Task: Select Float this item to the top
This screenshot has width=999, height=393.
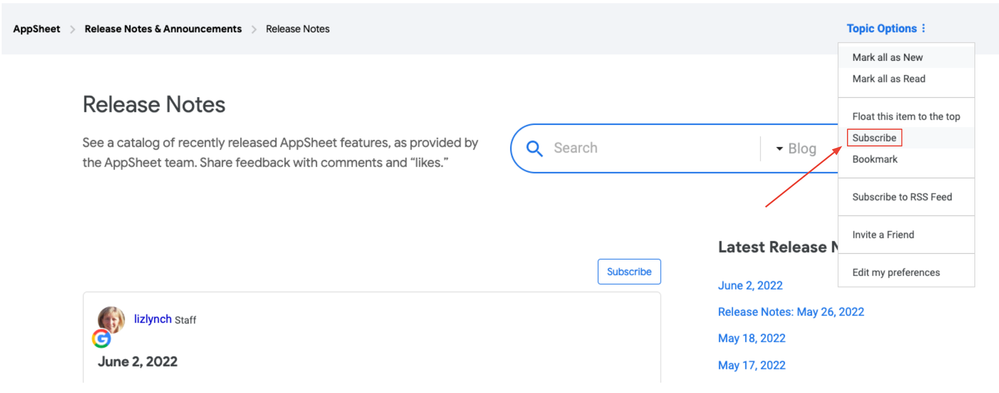Action: 906,117
